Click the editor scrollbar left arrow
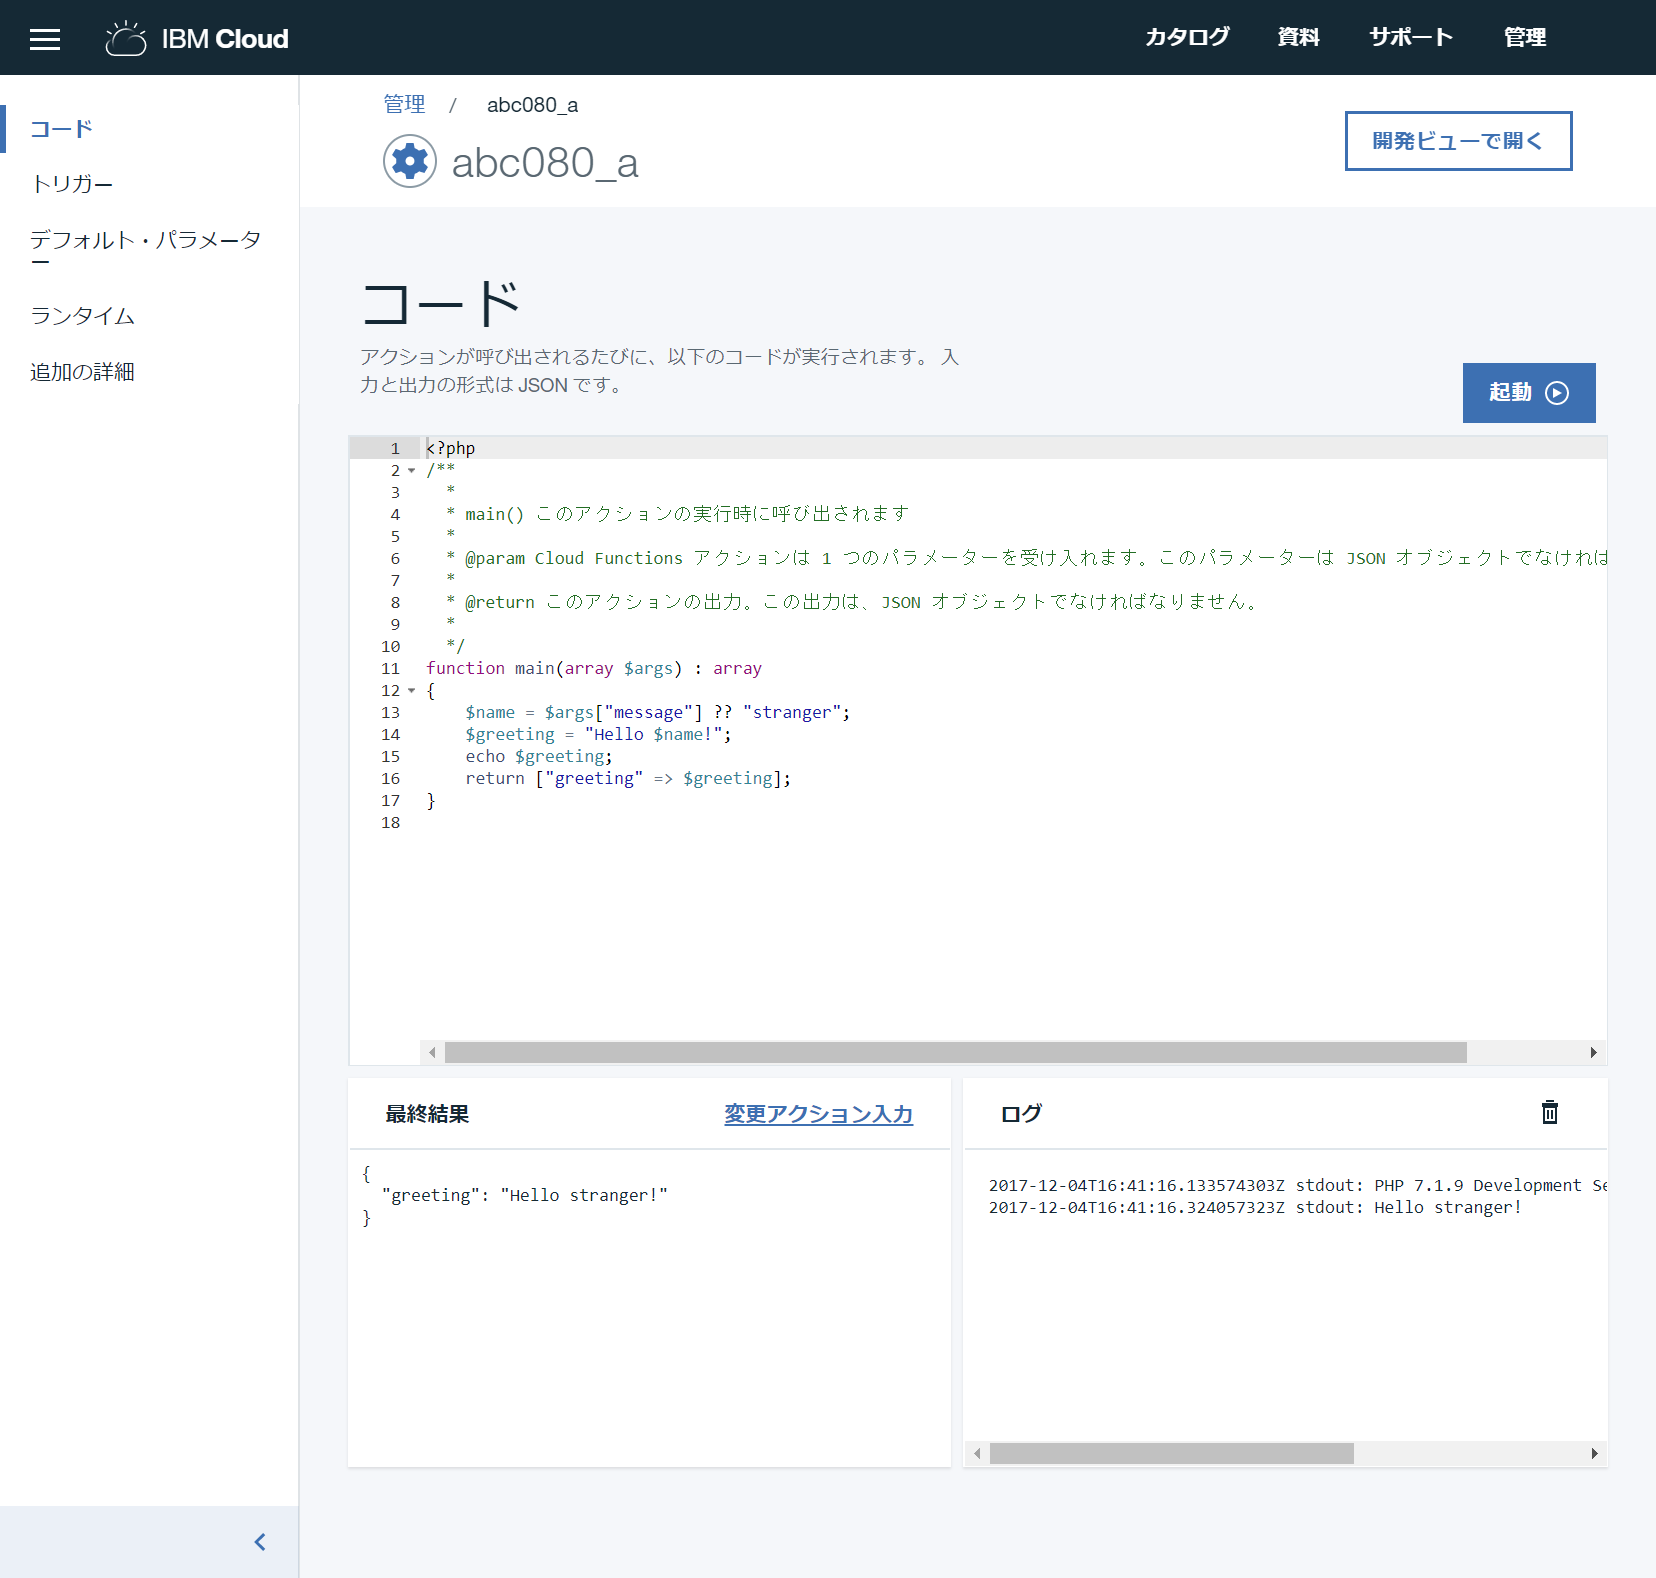The width and height of the screenshot is (1656, 1578). pyautogui.click(x=432, y=1052)
